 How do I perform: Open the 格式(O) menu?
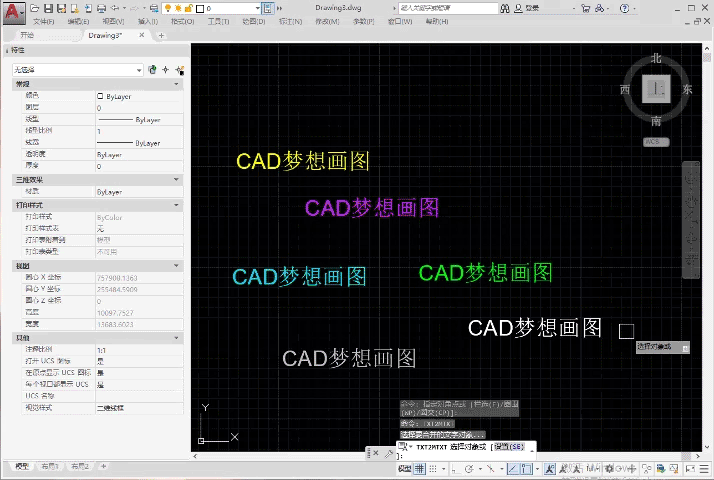tap(183, 21)
